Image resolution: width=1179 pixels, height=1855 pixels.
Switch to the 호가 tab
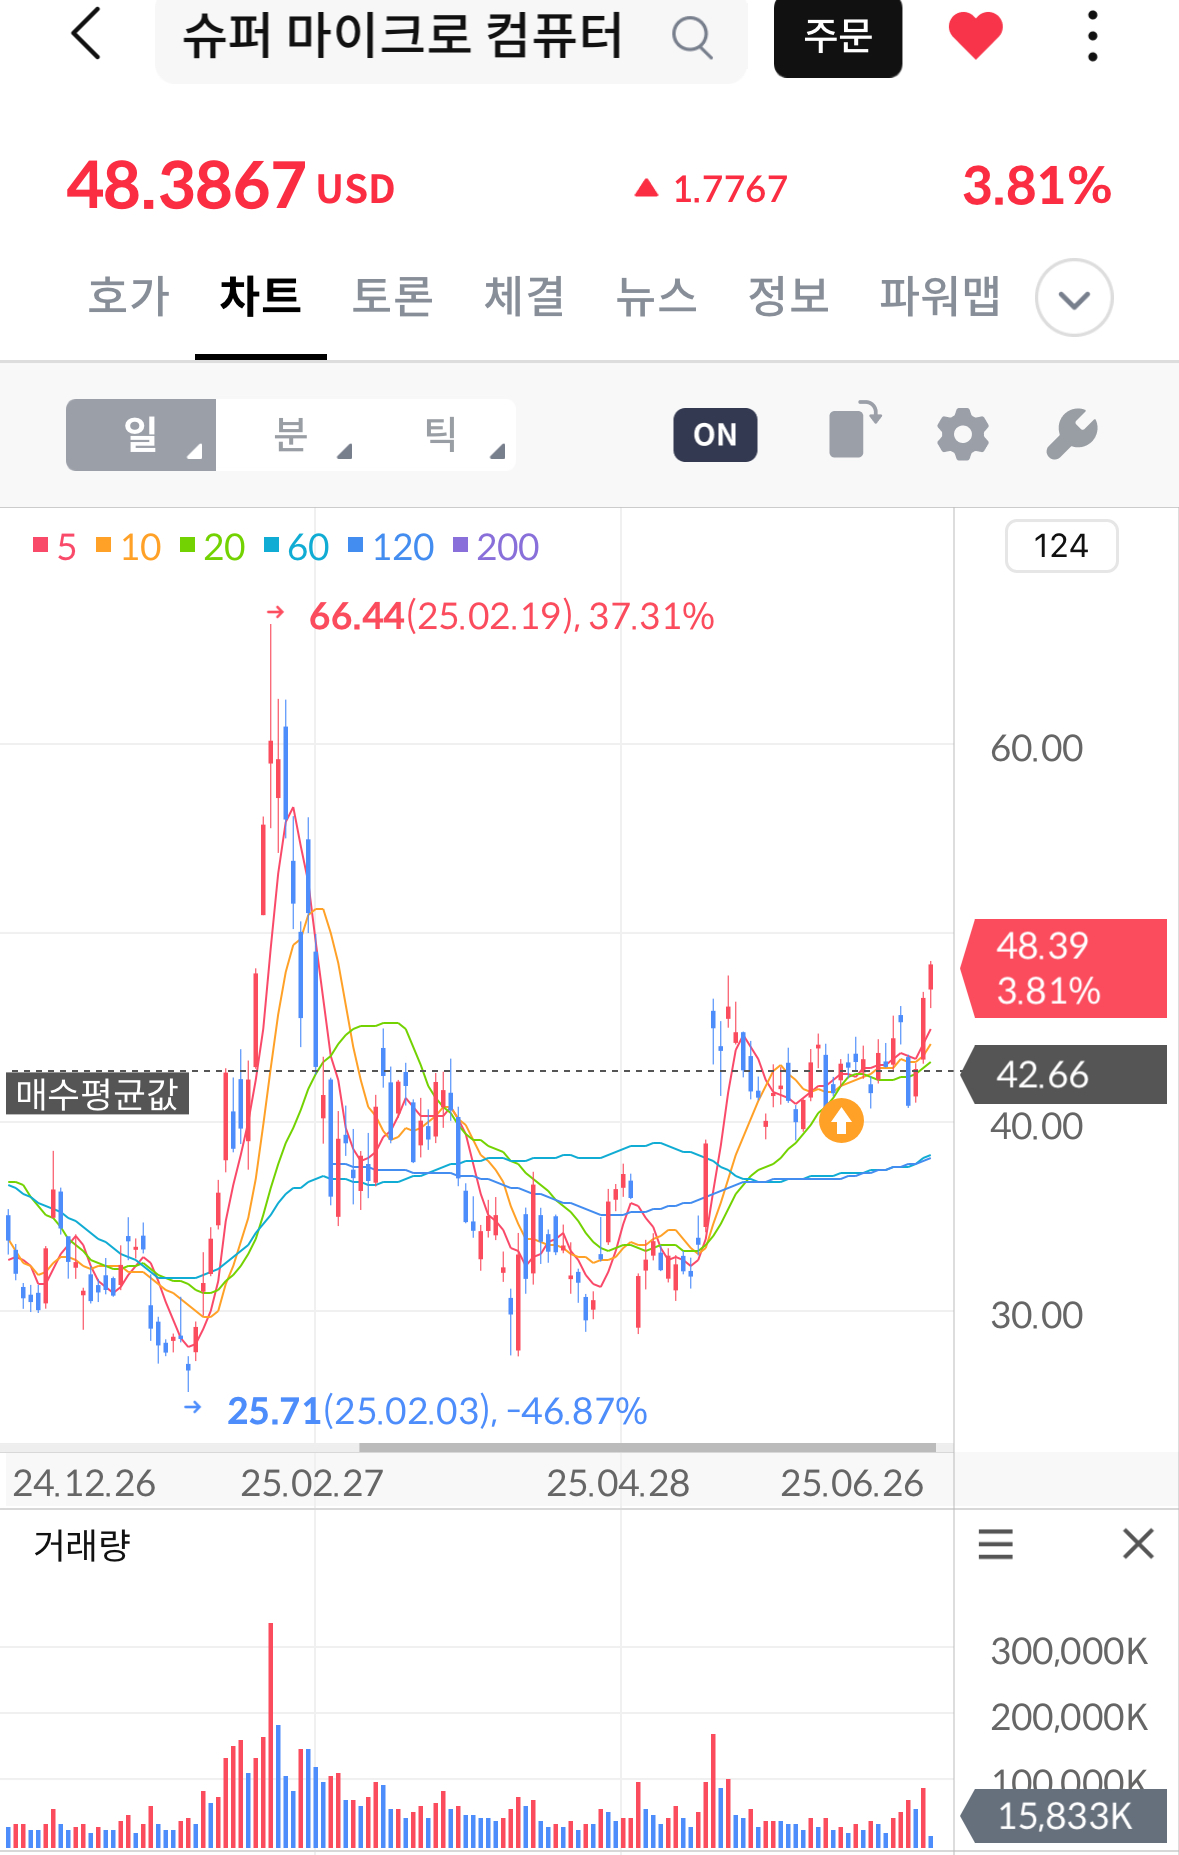point(129,296)
